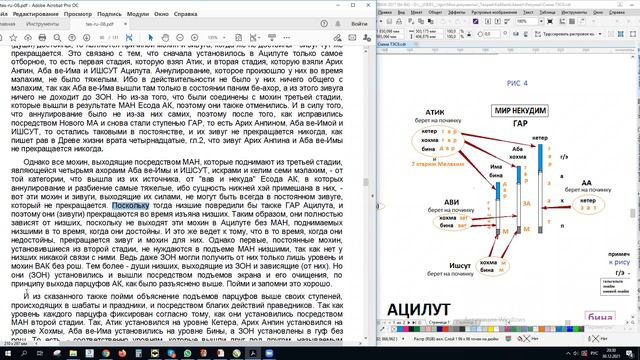Image resolution: width=640 pixels, height=360 pixels.
Task: Click the export icon in CorelDRAW toolbar
Action: coord(498,21)
